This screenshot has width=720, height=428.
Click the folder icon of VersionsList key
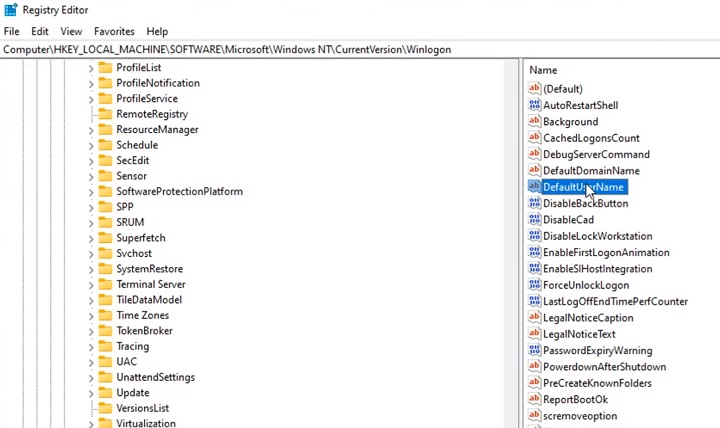[105, 408]
